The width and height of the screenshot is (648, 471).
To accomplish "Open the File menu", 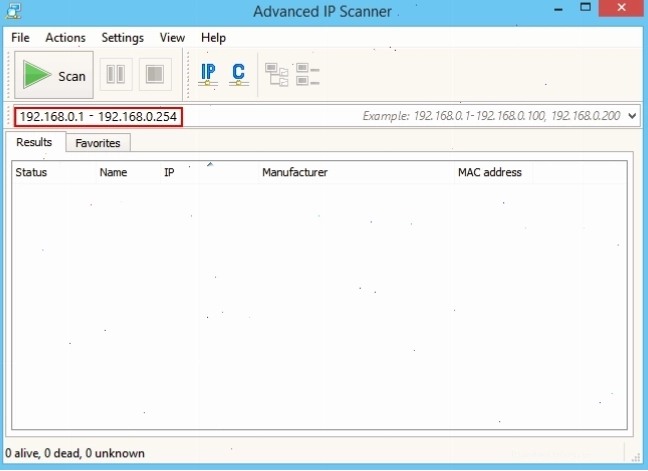I will coord(20,38).
